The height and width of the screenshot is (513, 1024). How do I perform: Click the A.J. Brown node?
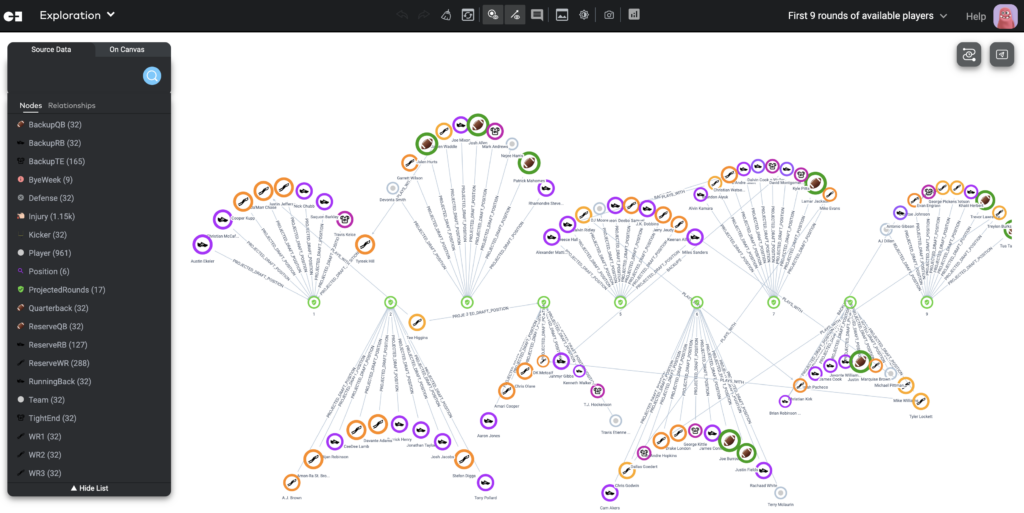tap(291, 483)
